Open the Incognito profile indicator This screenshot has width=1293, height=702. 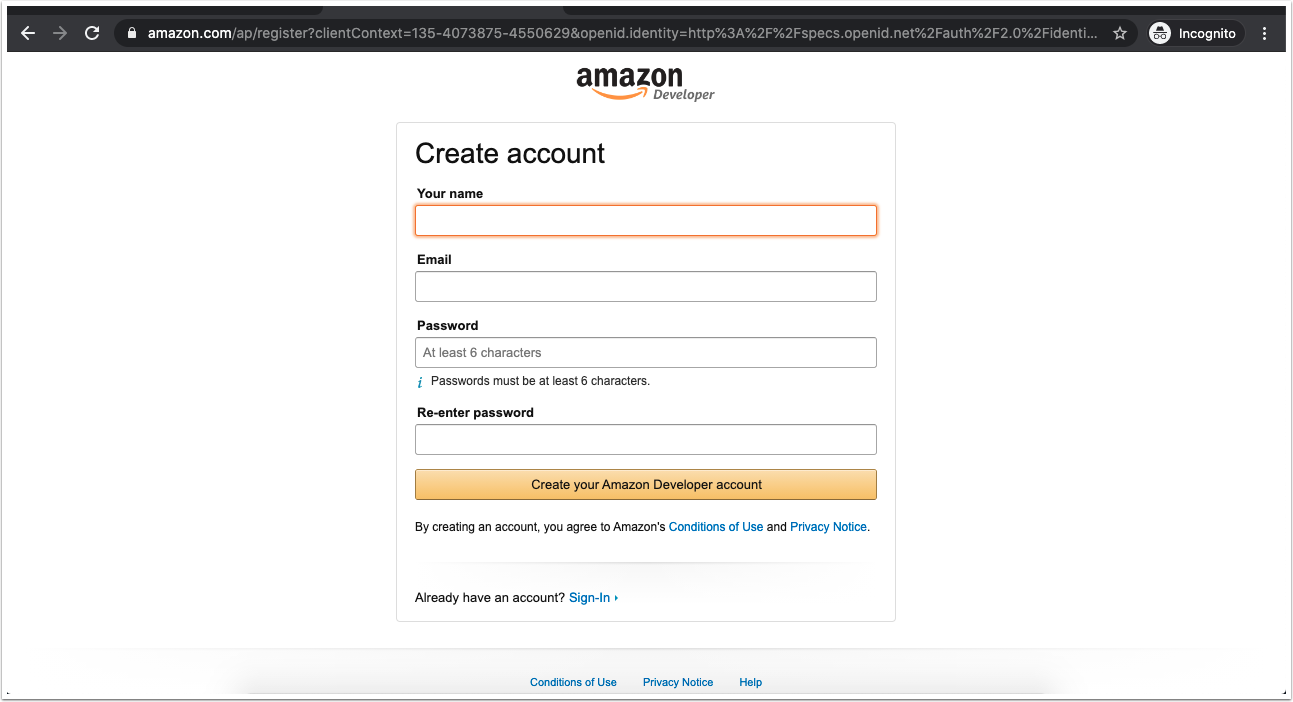coord(1194,33)
